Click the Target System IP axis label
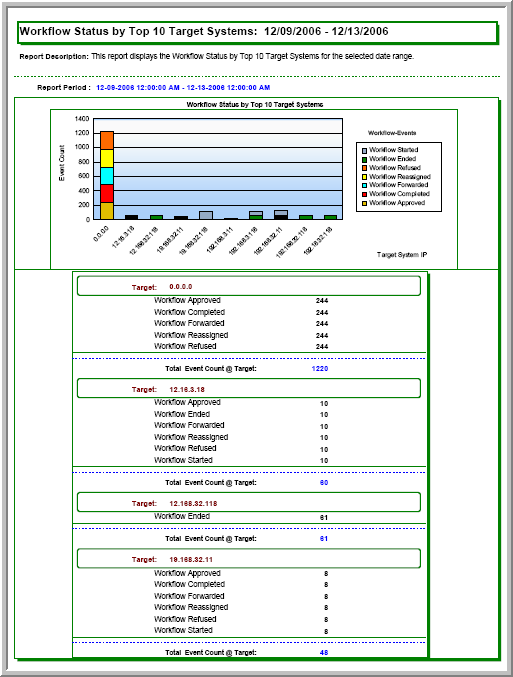 402,255
